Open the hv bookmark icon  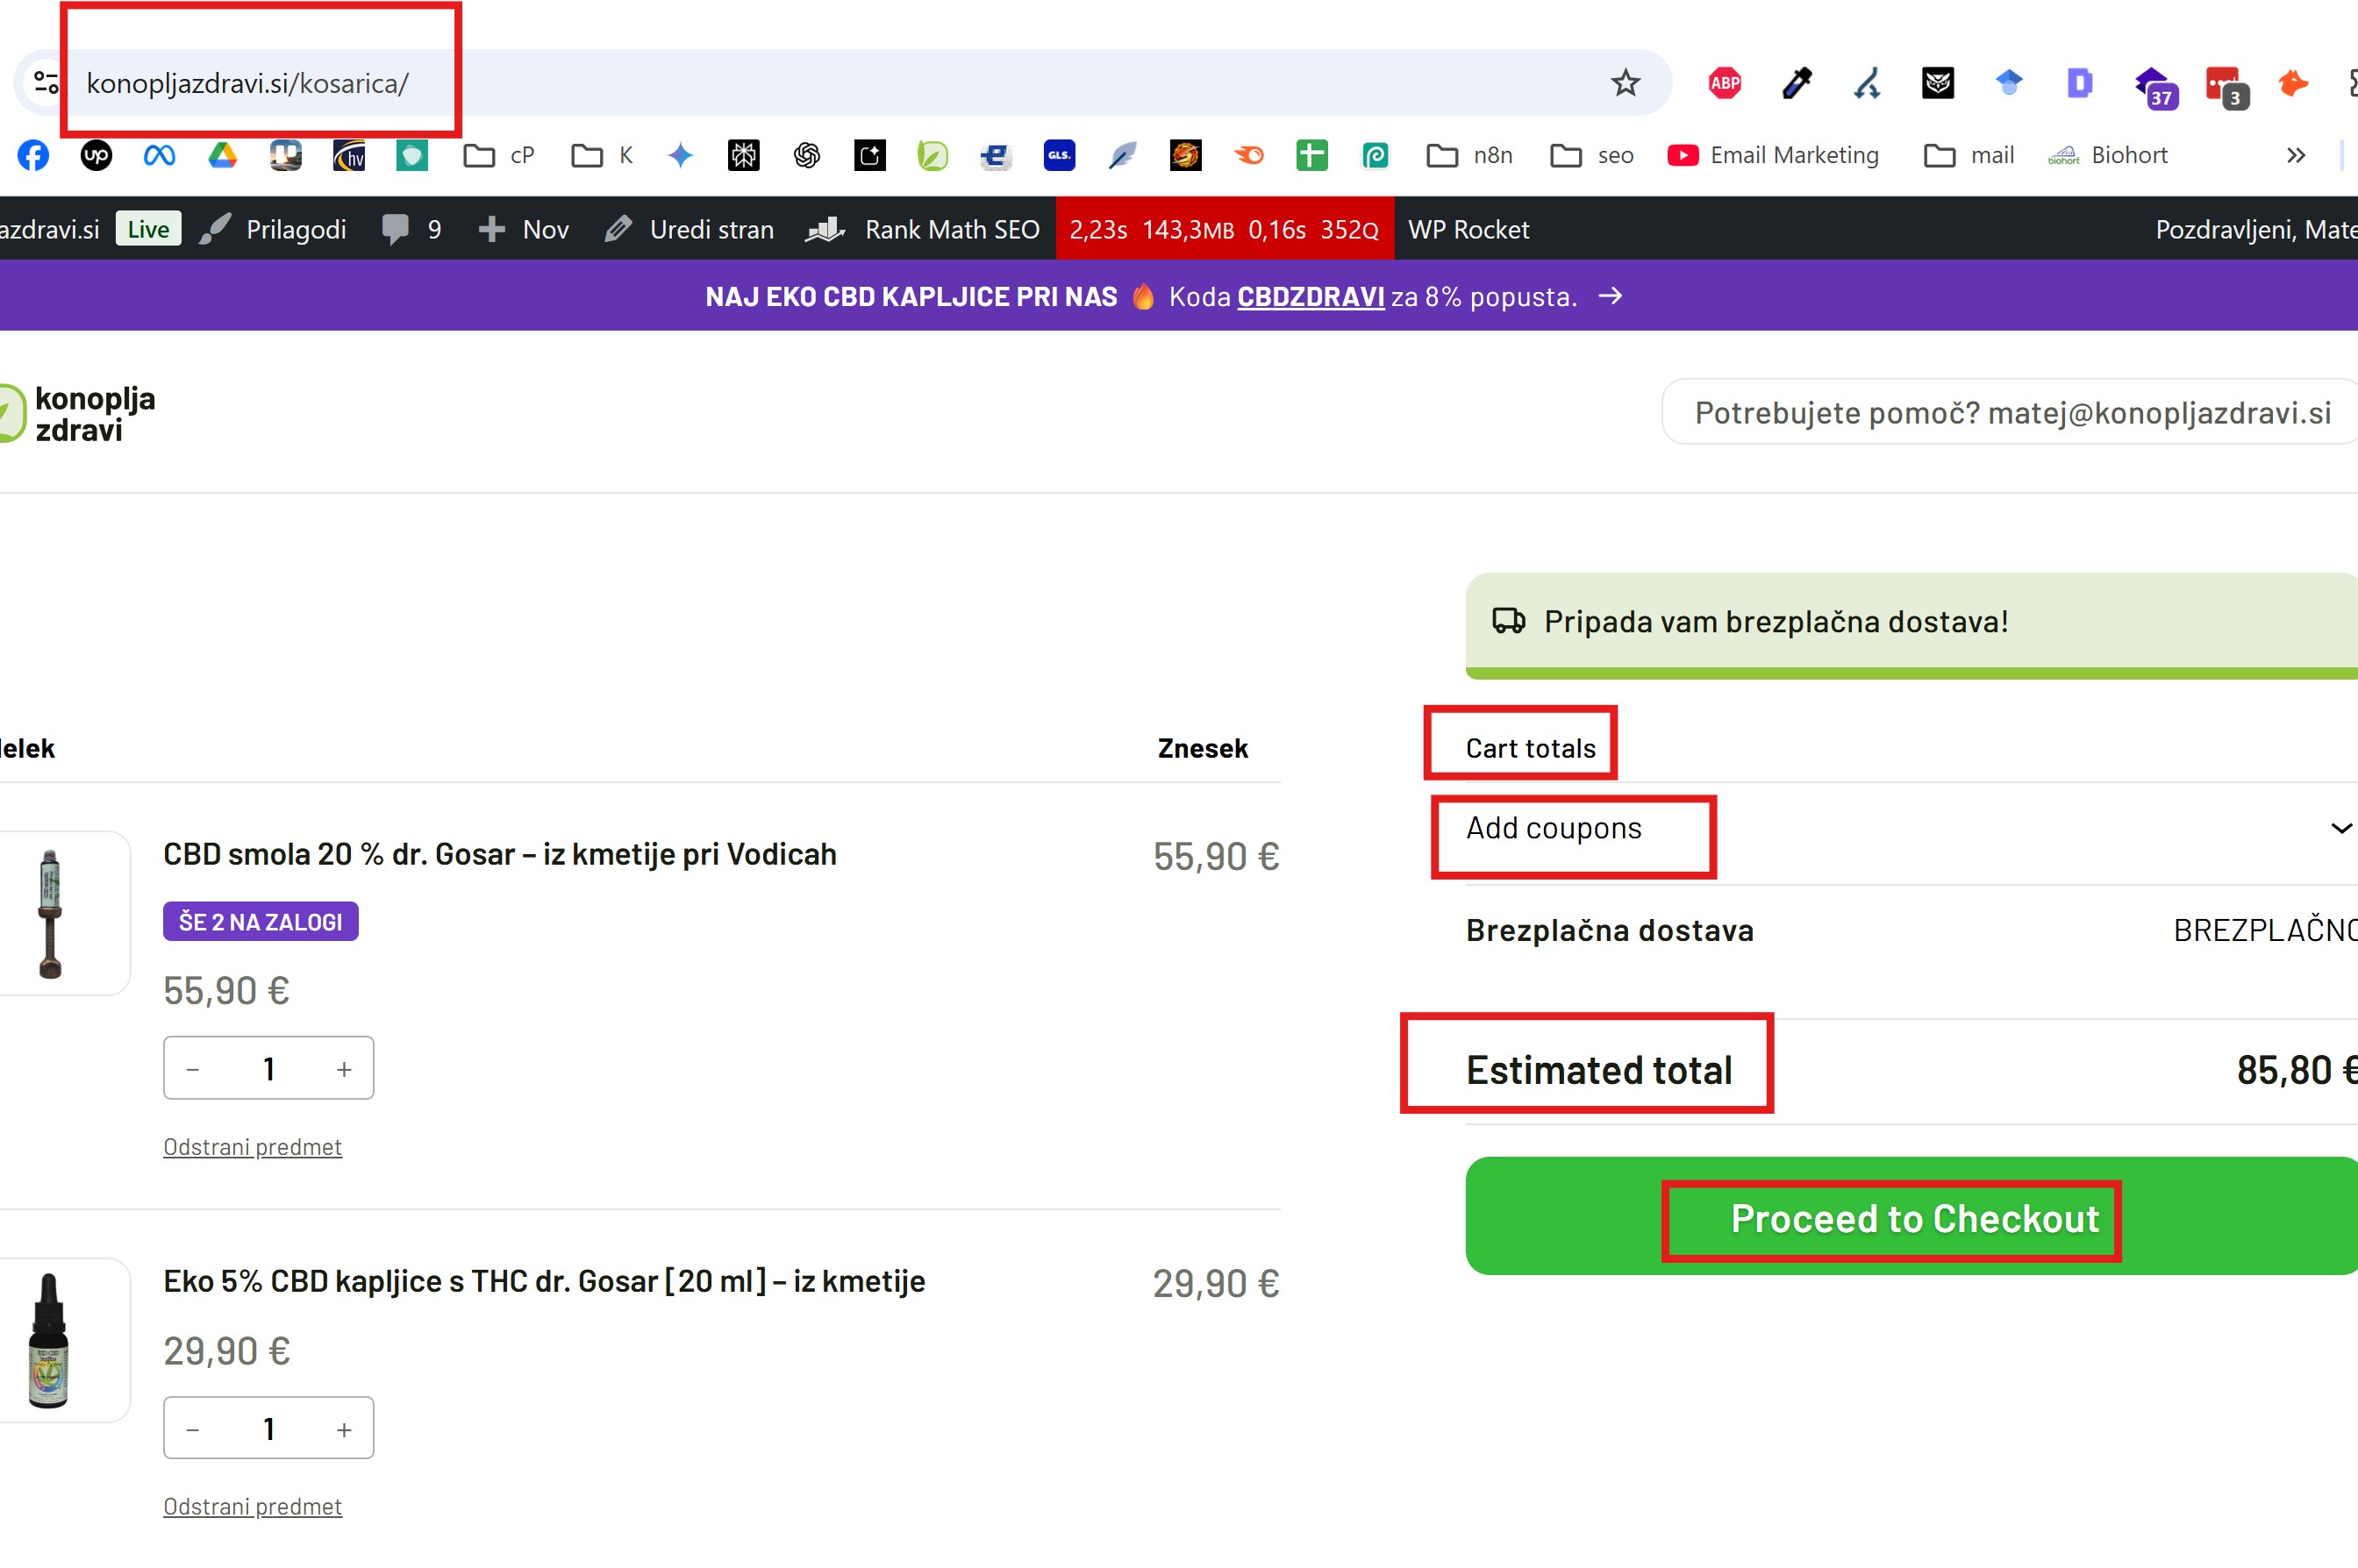tap(348, 155)
